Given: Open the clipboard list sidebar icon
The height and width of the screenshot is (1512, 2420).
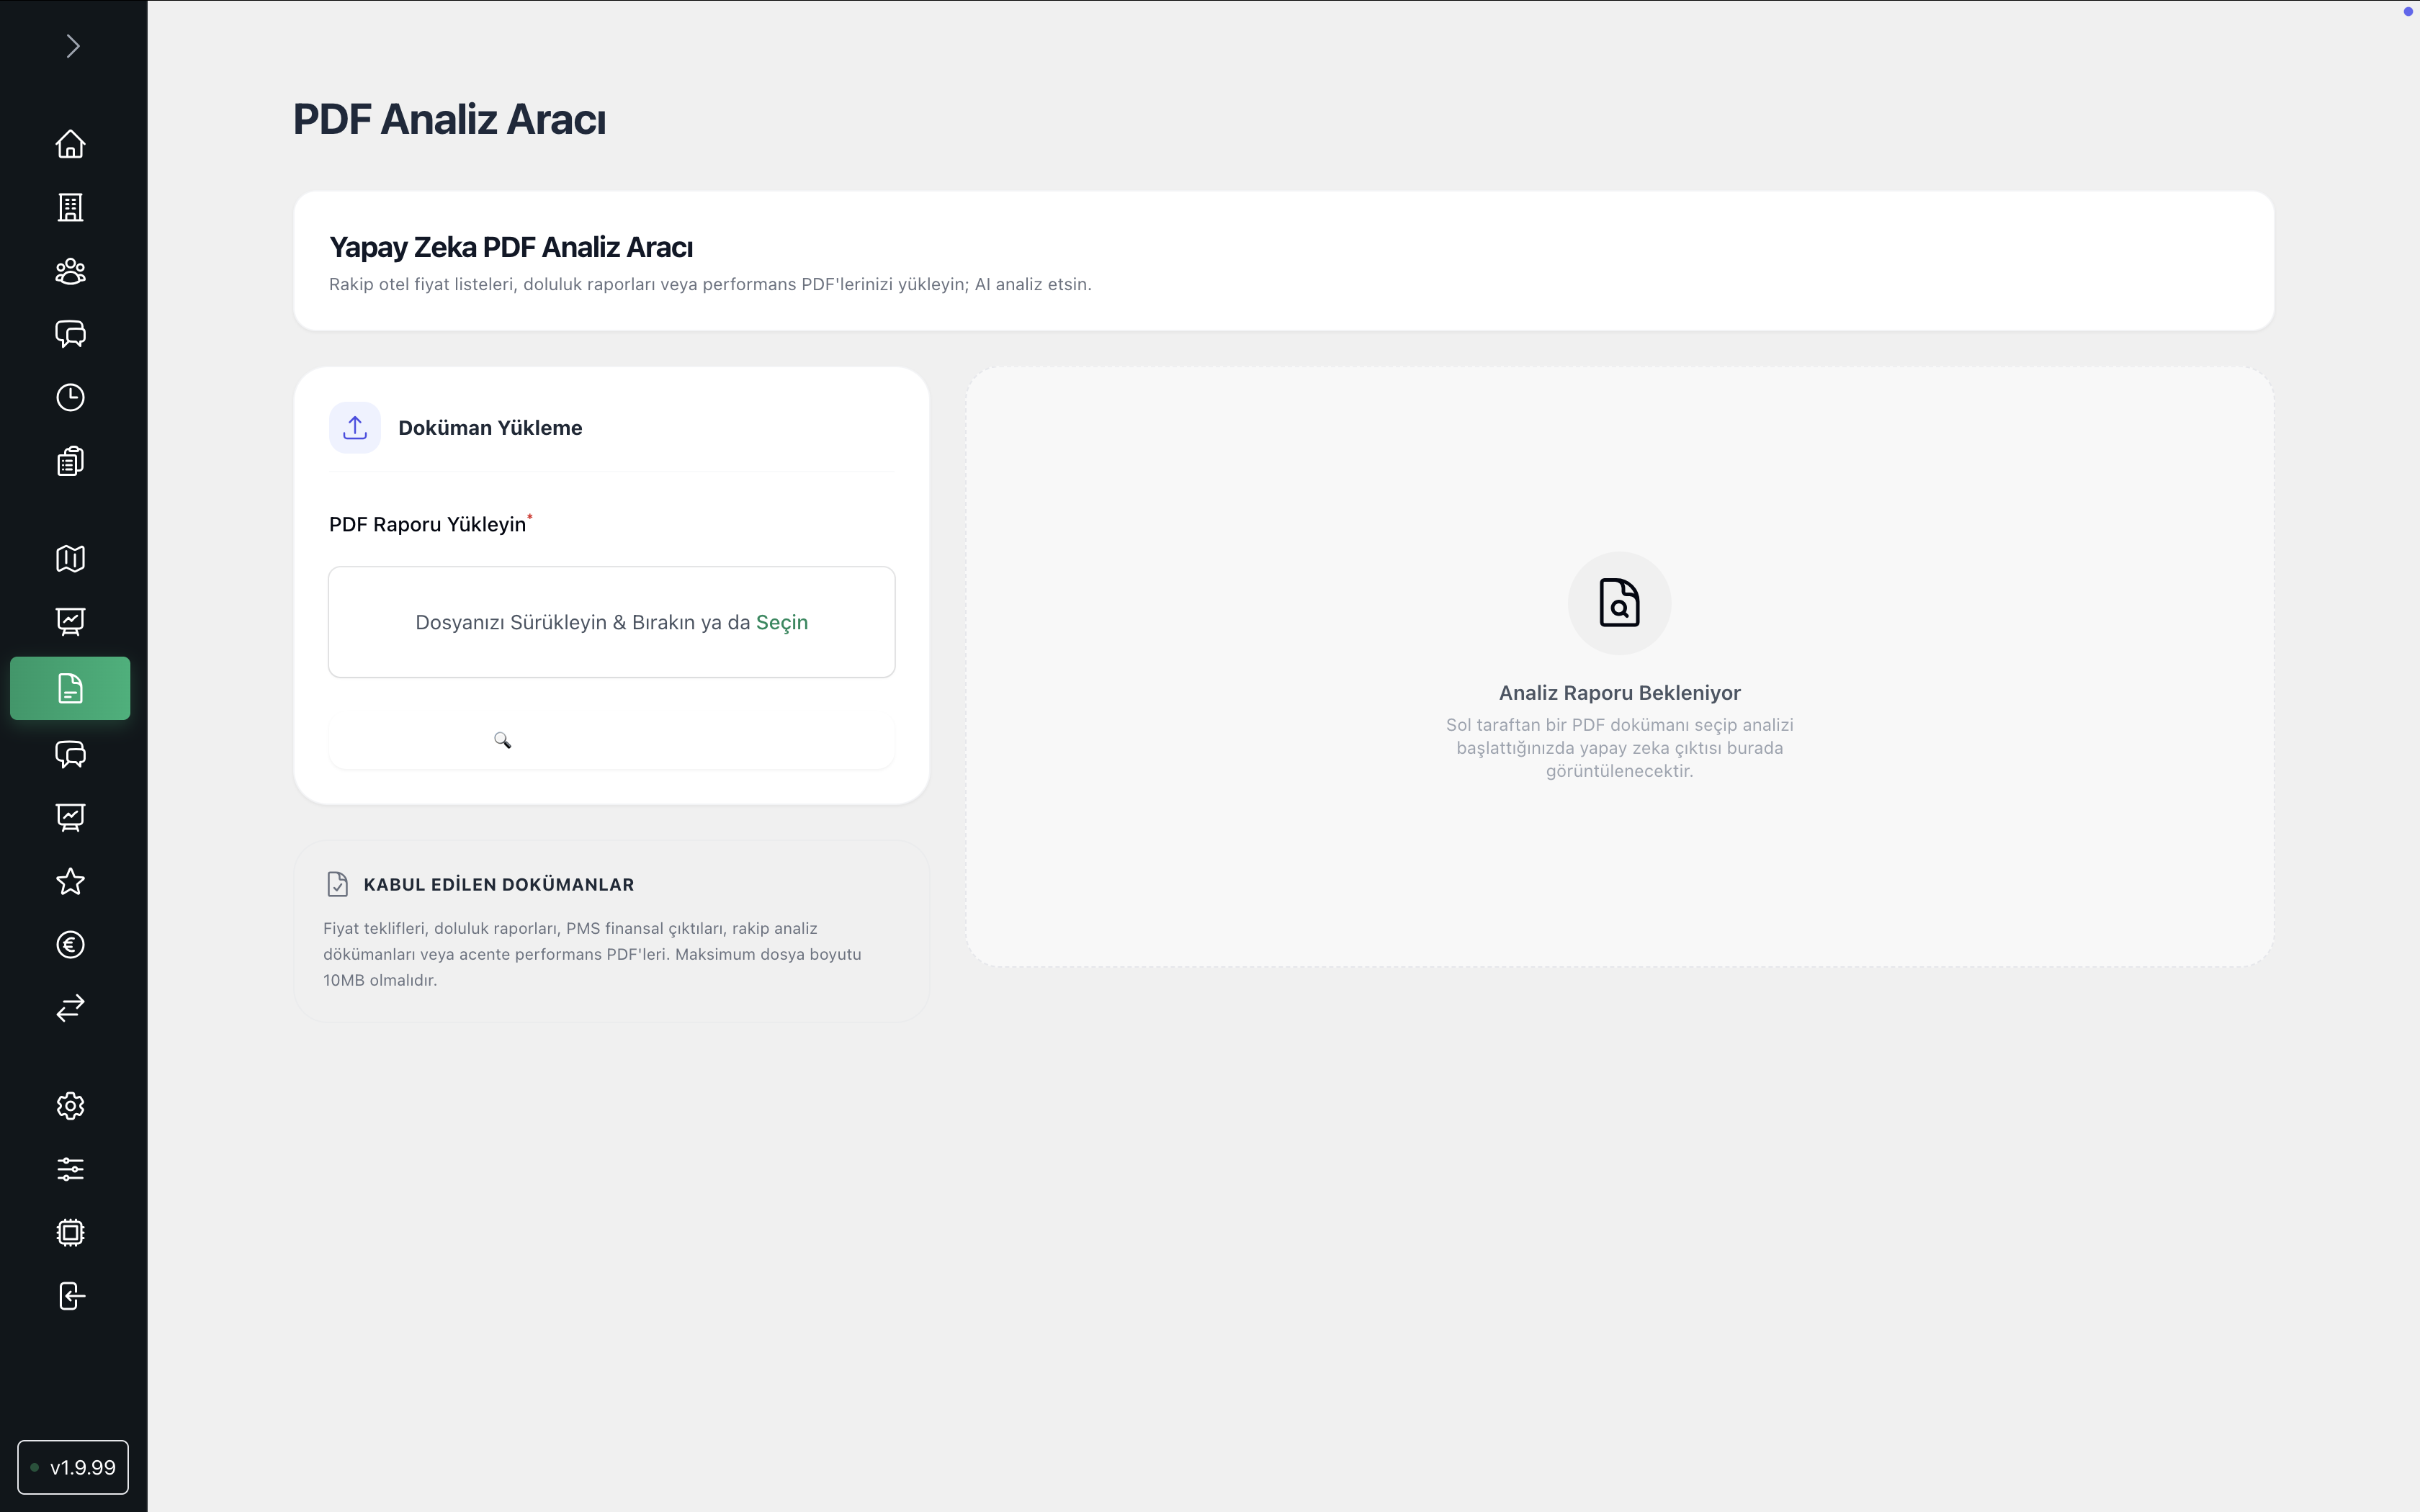Looking at the screenshot, I should tap(70, 461).
